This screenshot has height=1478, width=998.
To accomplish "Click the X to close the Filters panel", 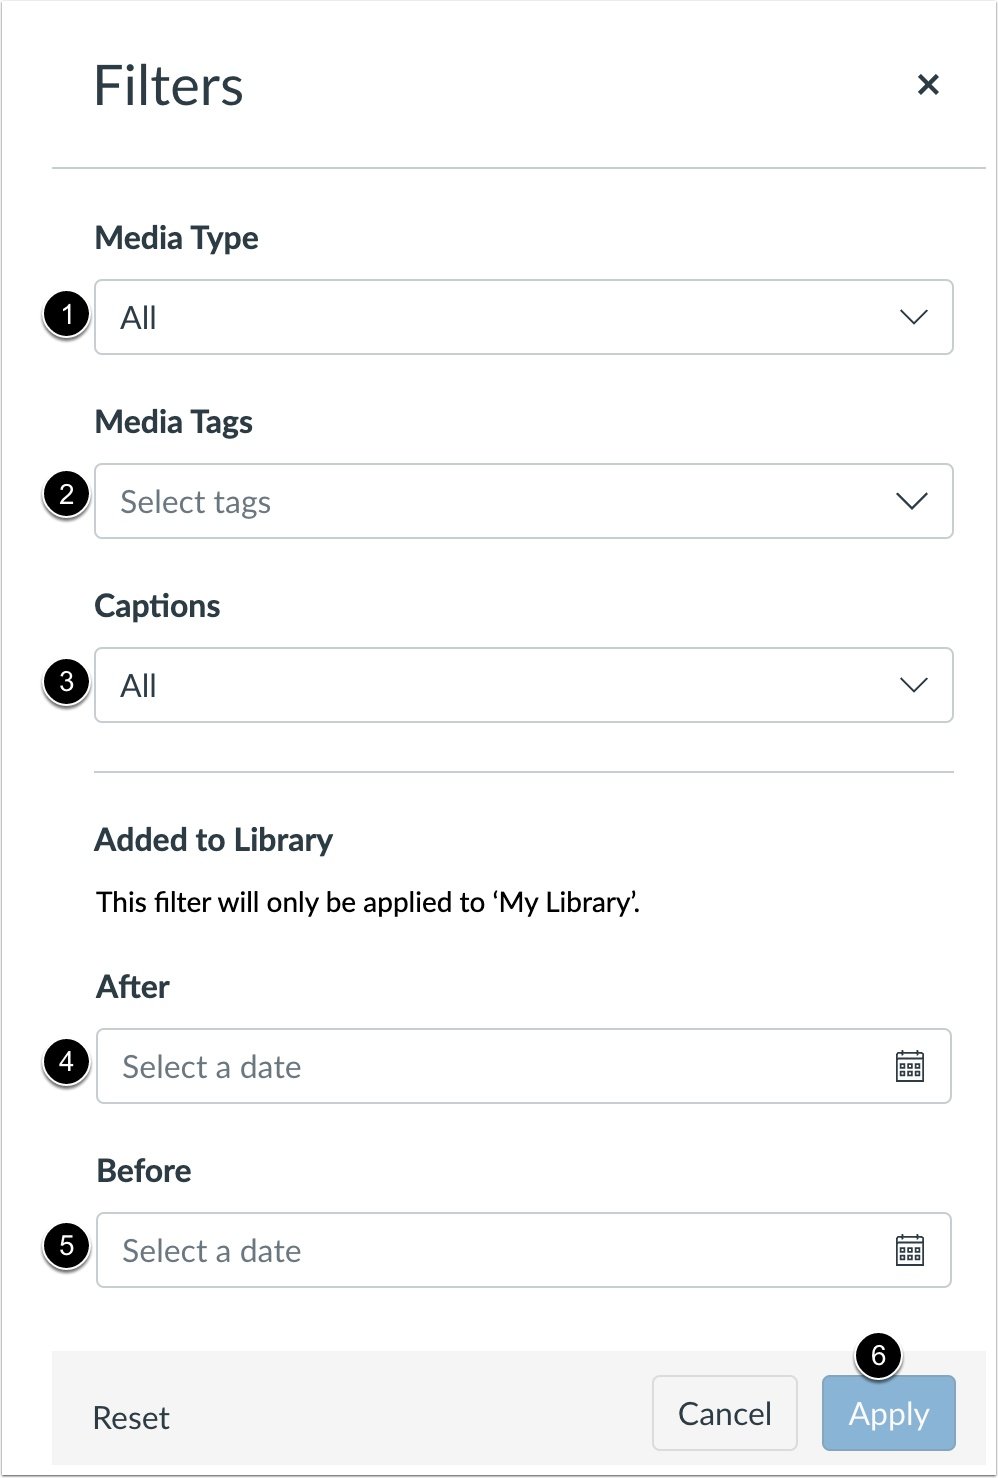I will (928, 84).
